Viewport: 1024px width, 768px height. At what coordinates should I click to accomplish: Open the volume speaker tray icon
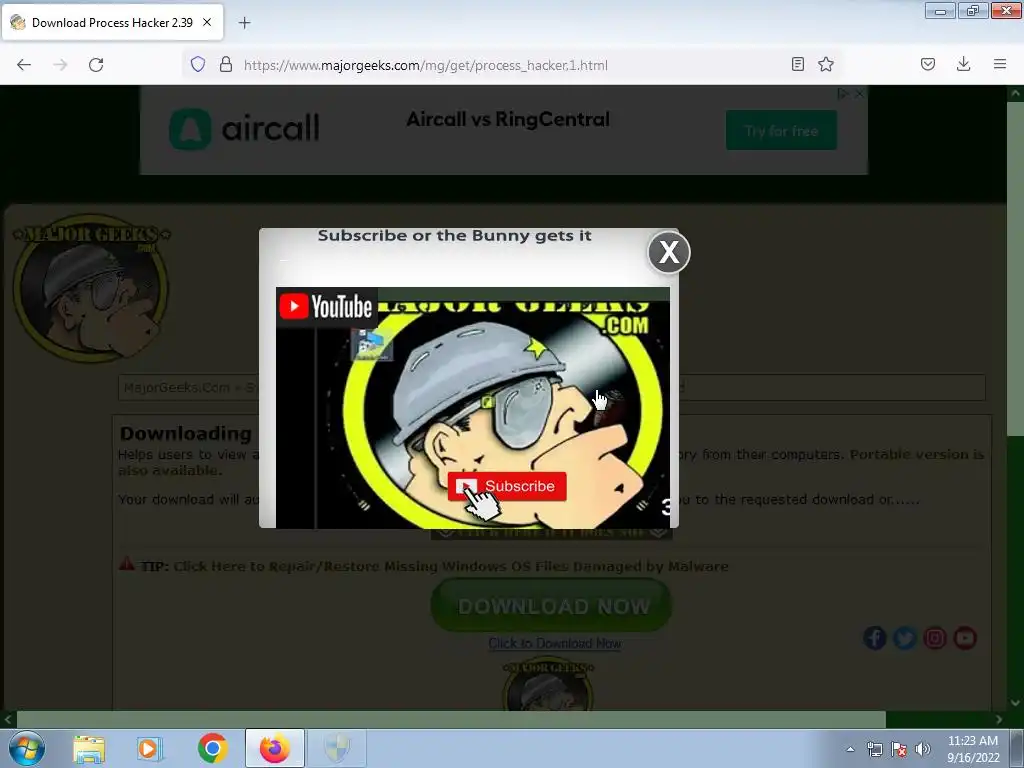tap(923, 749)
